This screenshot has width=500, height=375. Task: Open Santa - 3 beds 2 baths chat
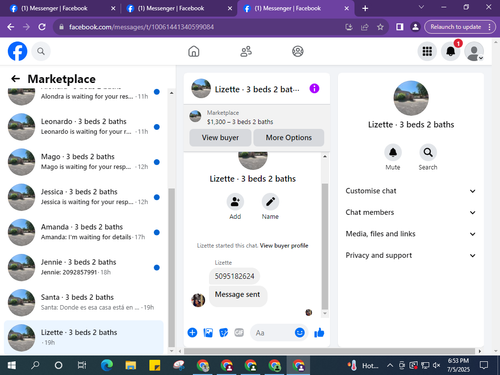point(83,303)
